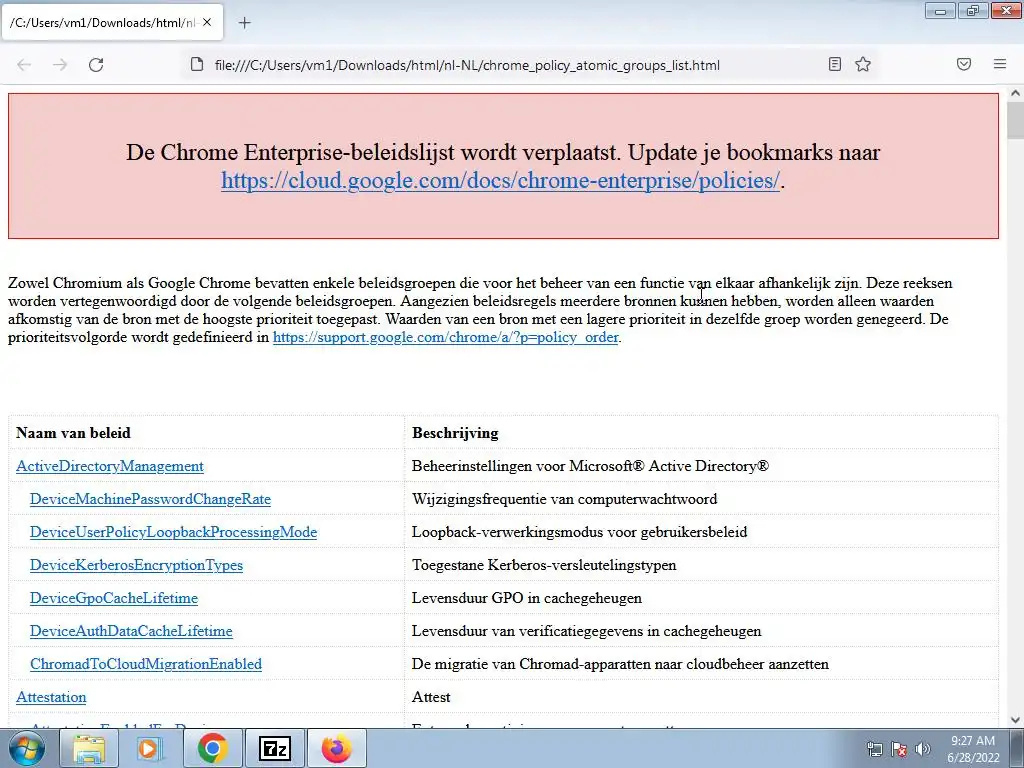Click the banner heading about Chrome Enterprise-beleidslijst
This screenshot has width=1024, height=768.
(503, 152)
